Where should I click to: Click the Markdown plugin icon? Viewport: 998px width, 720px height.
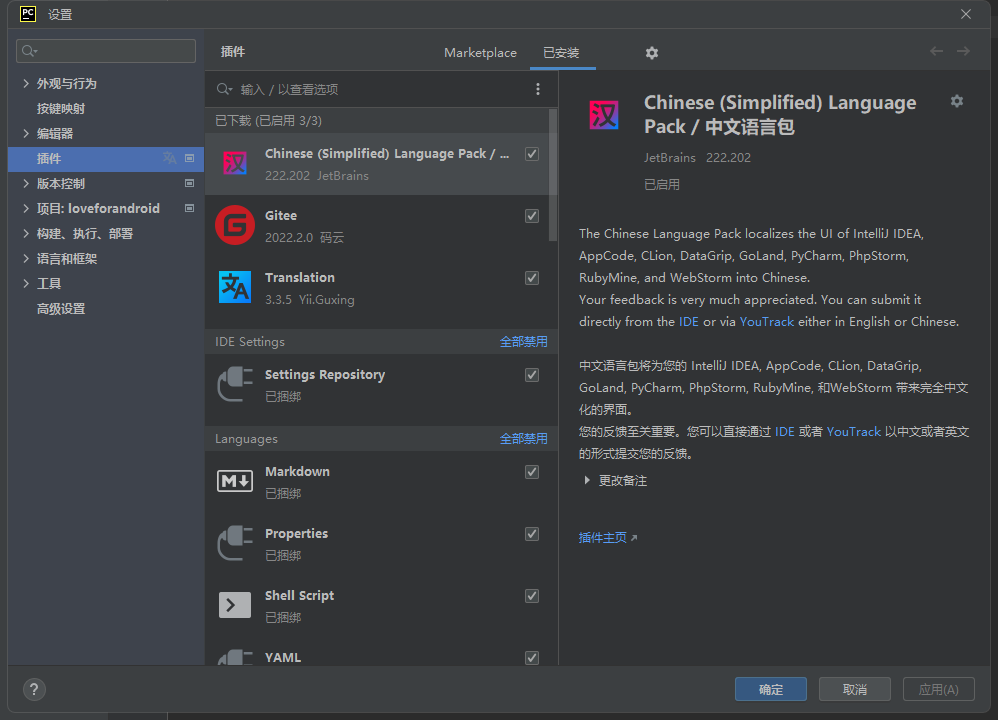[235, 481]
